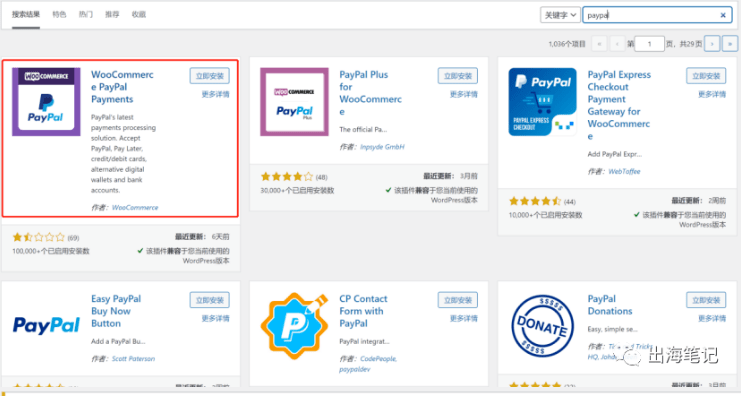Focus the plugin search field containing paypal
This screenshot has width=741, height=396.
(x=657, y=15)
